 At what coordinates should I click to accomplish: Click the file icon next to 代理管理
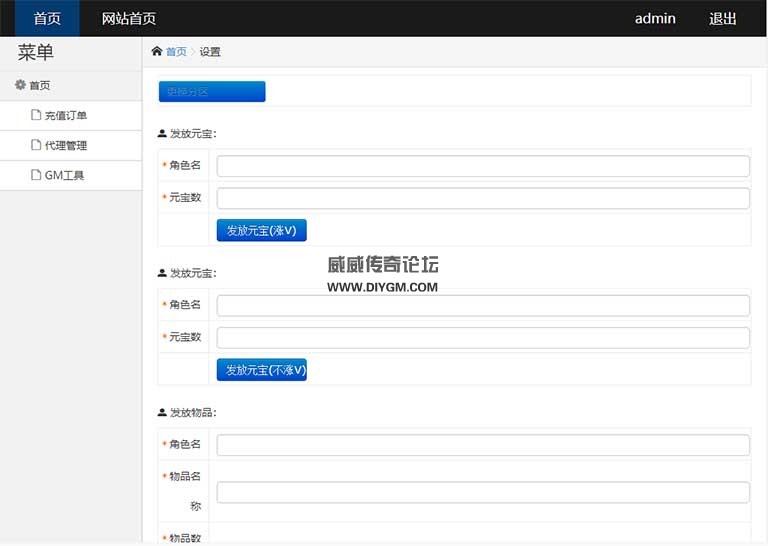pyautogui.click(x=36, y=145)
